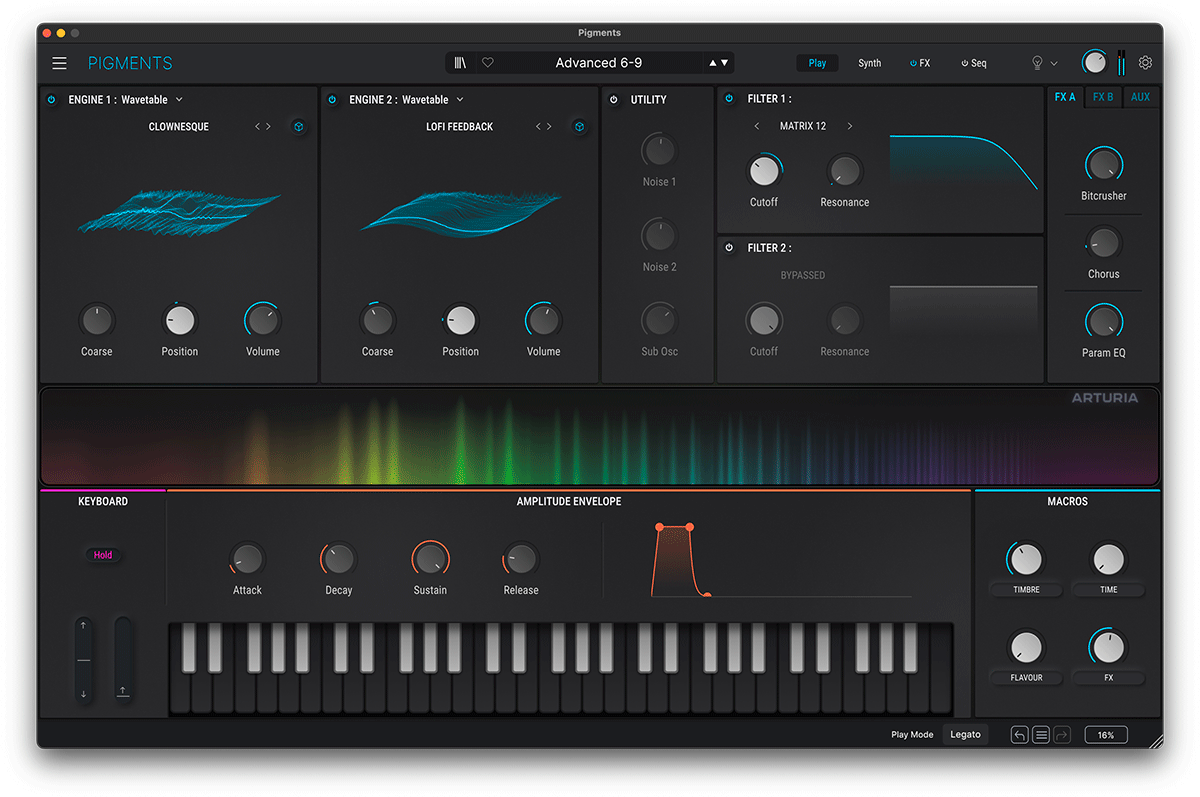Click the Bitcrusher effect knob
This screenshot has width=1200, height=797.
1103,164
